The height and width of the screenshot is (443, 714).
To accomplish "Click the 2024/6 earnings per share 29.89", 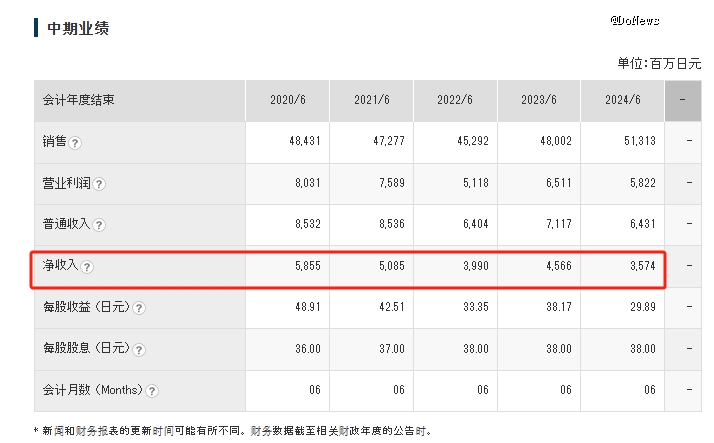I will point(640,308).
